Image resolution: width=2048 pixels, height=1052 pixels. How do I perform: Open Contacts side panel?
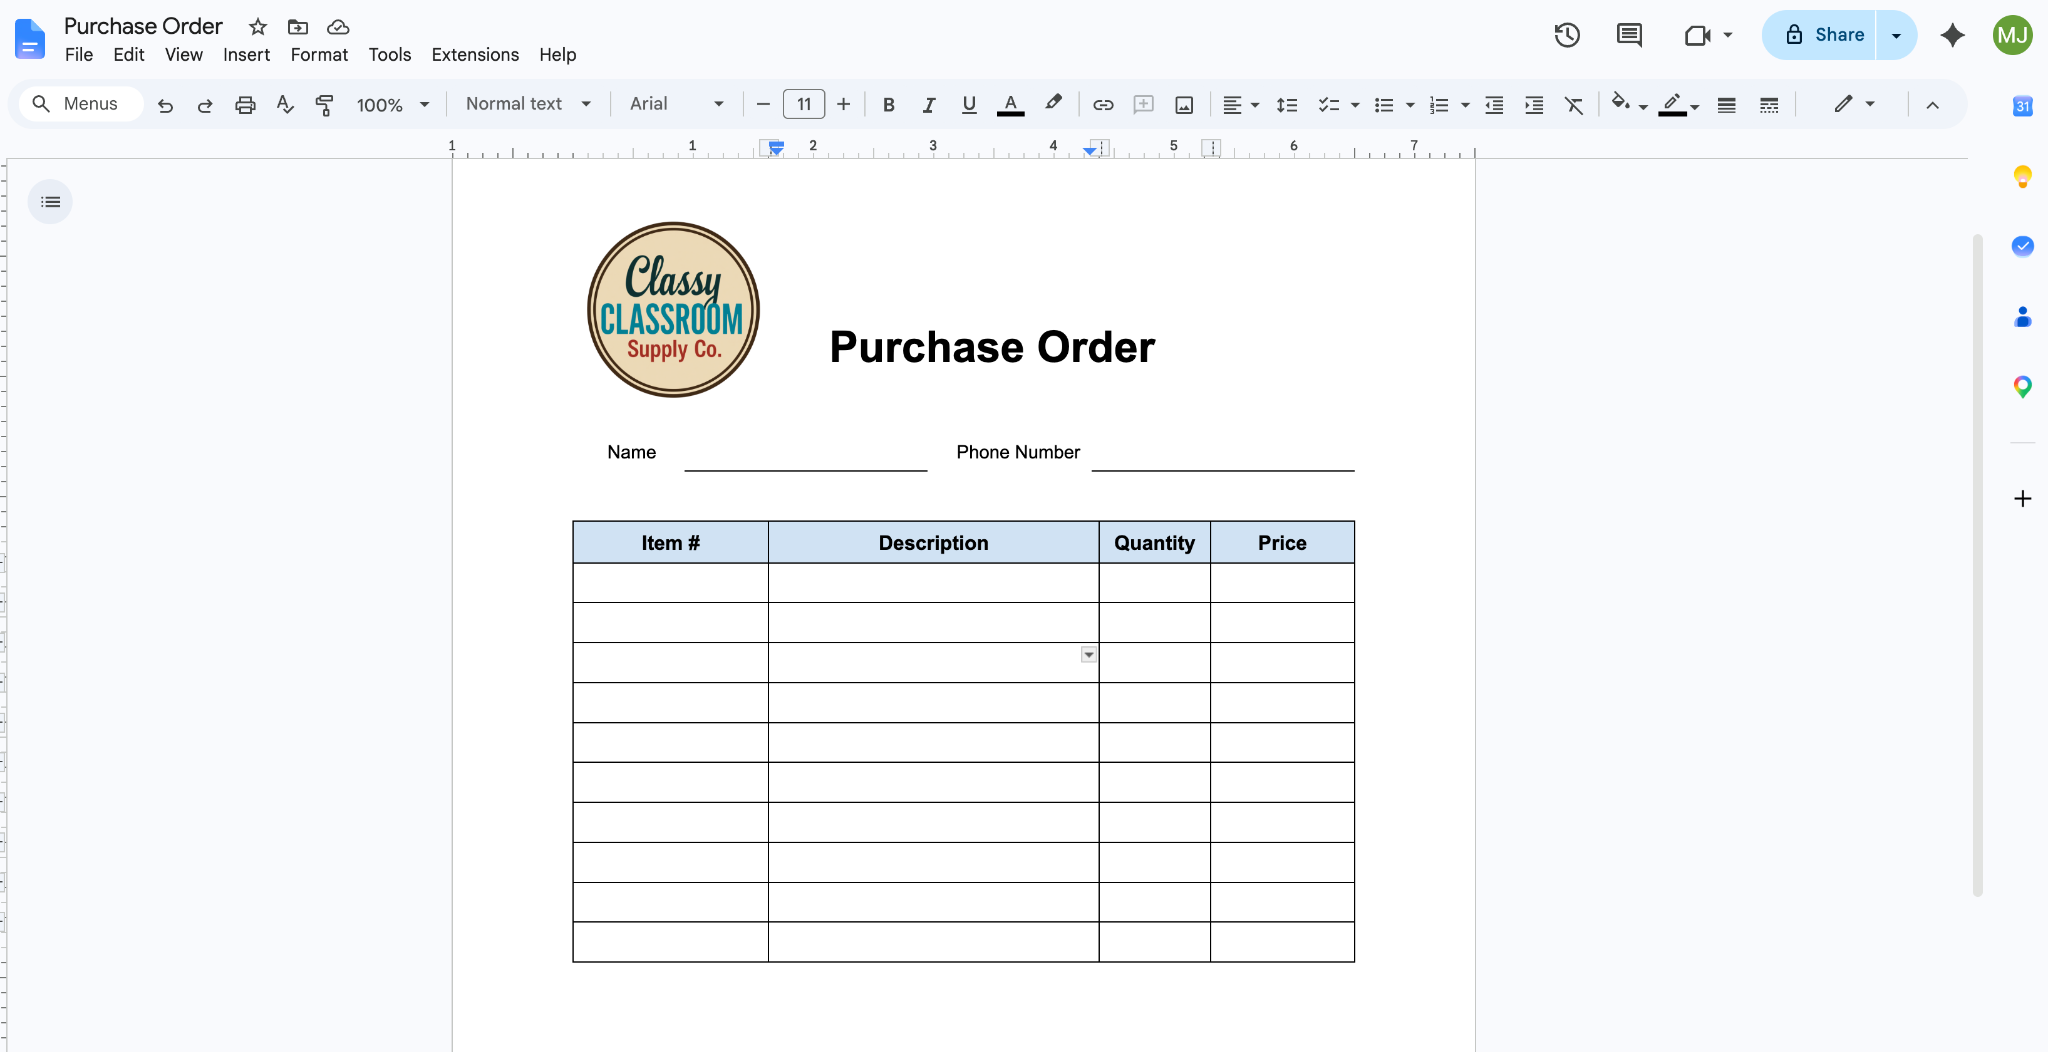pos(2022,317)
